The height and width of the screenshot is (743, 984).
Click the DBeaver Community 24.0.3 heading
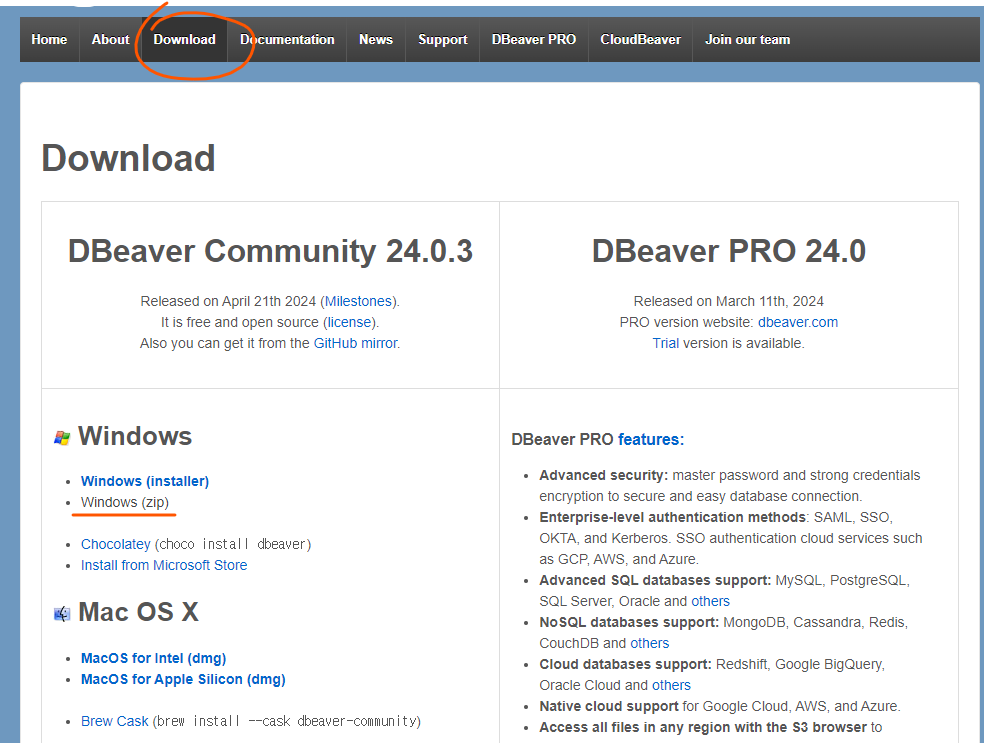(270, 251)
